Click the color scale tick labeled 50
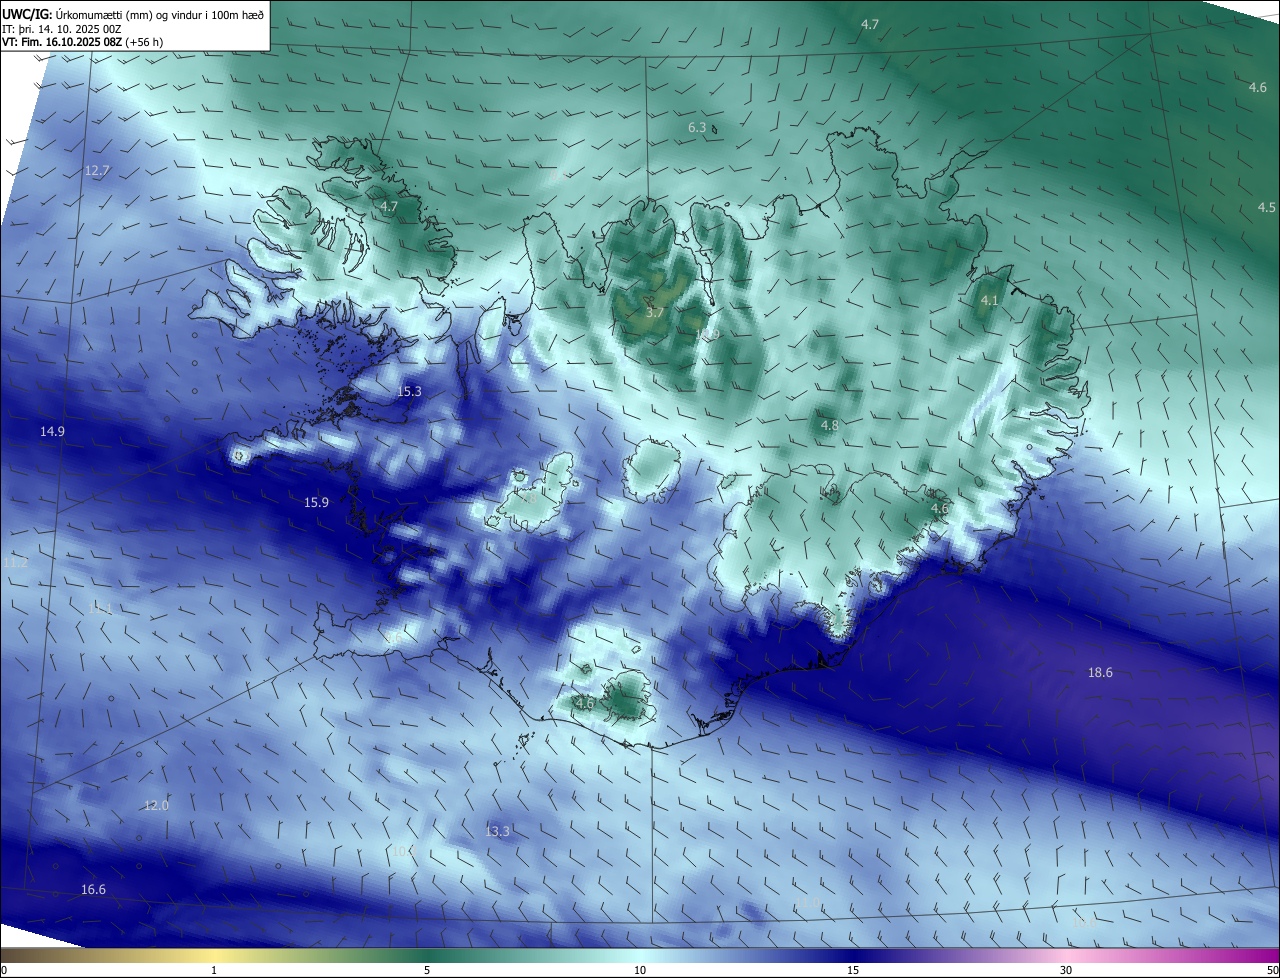 pyautogui.click(x=1272, y=970)
